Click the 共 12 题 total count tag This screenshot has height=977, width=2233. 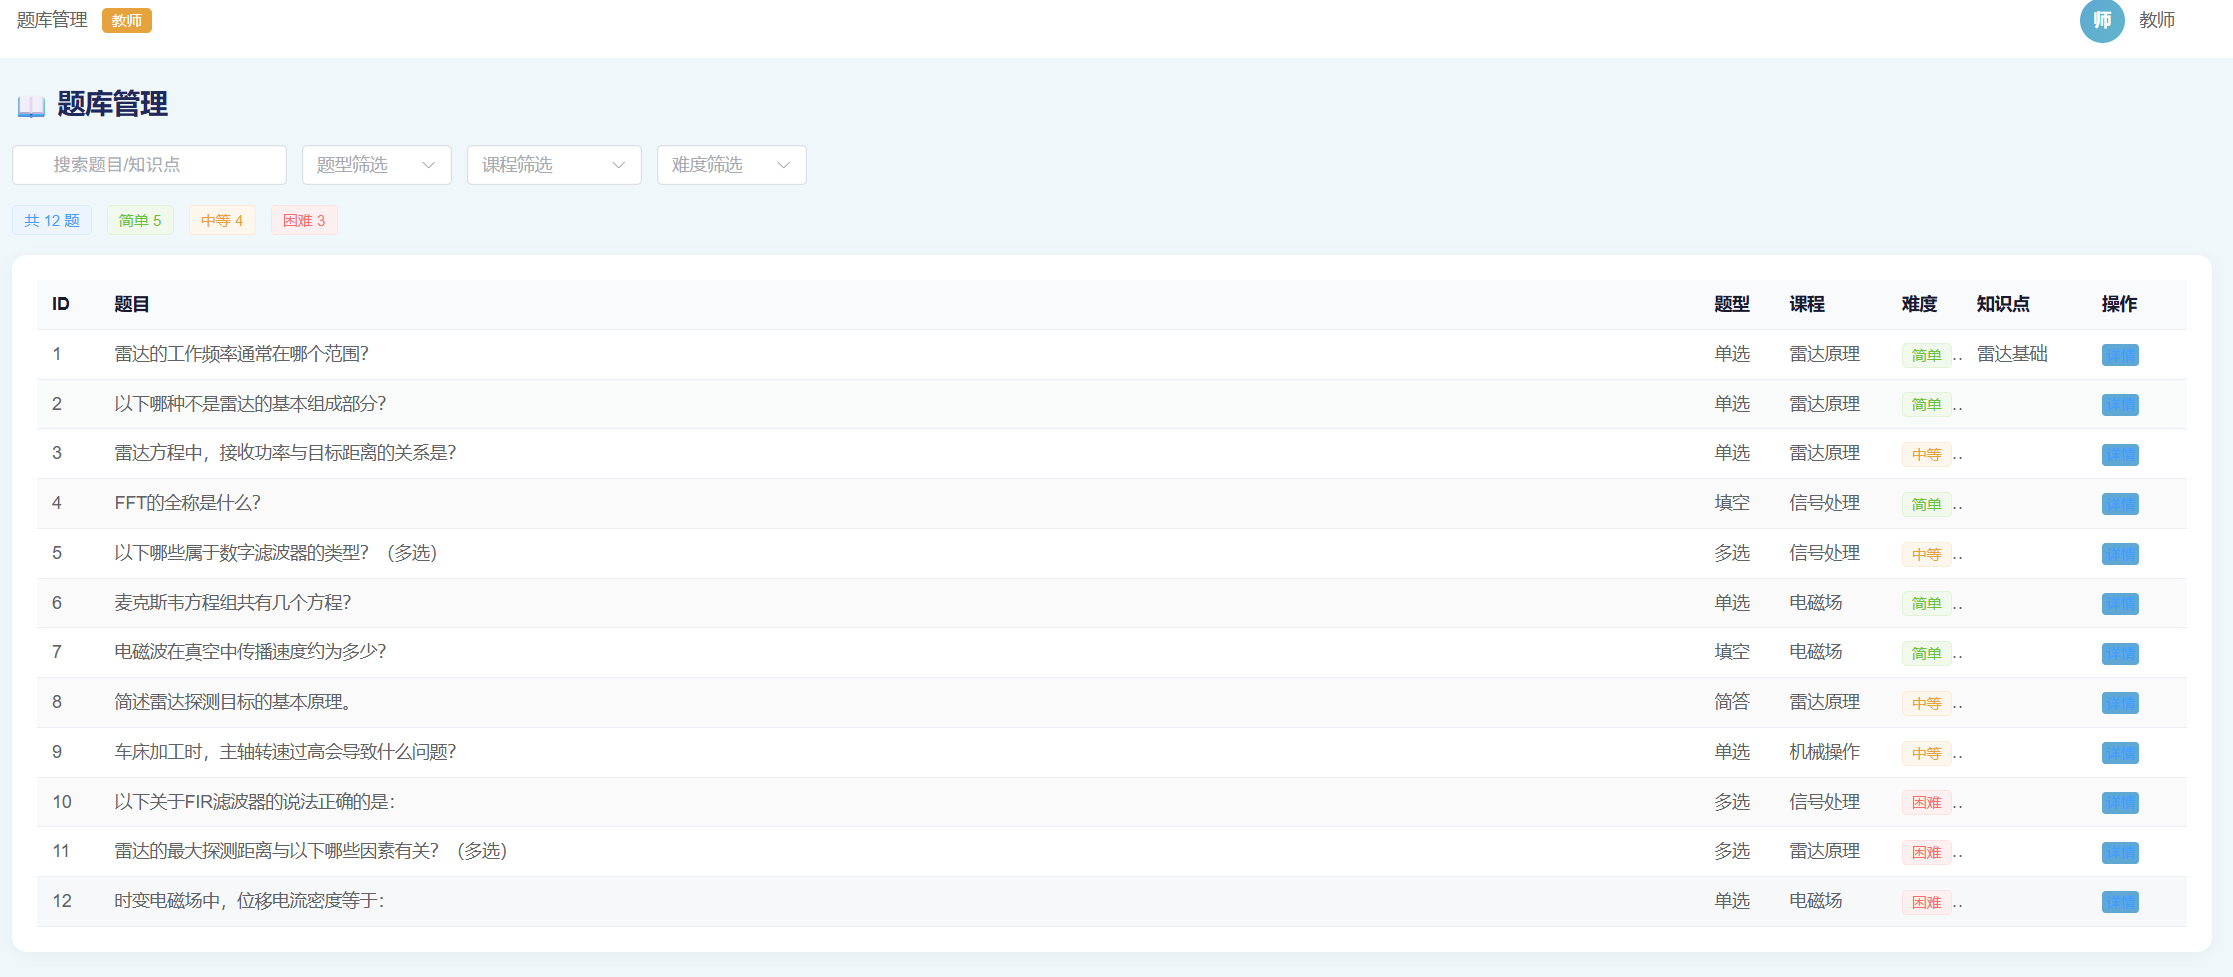[52, 220]
